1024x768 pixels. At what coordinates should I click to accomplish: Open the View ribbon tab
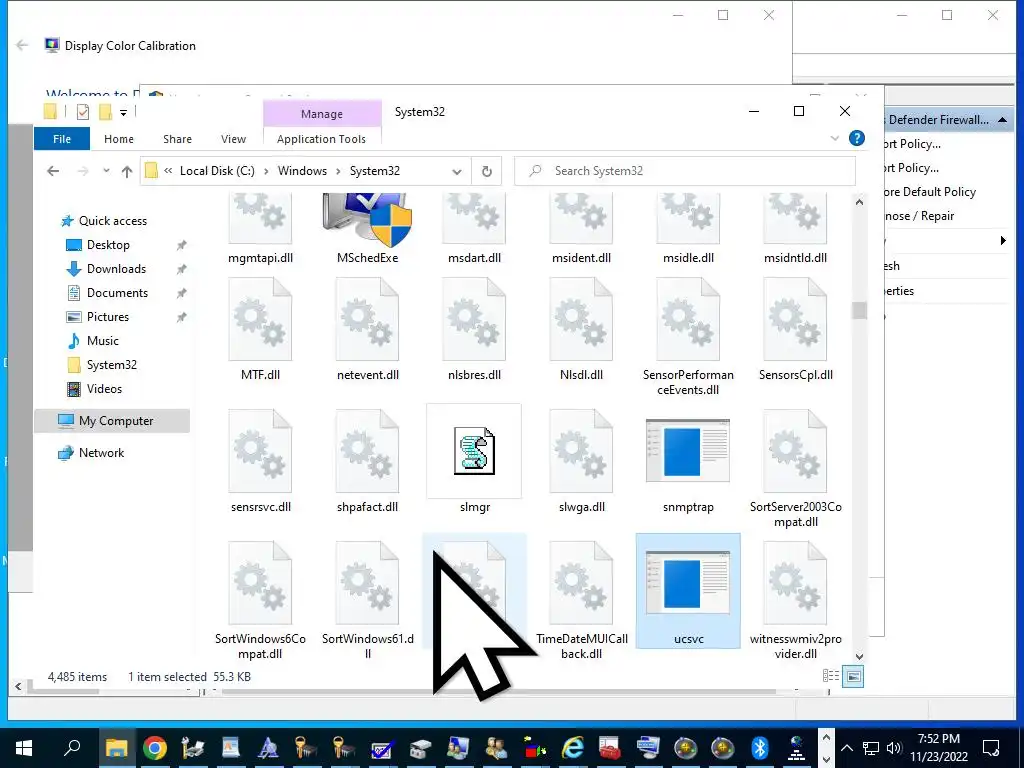(x=233, y=138)
